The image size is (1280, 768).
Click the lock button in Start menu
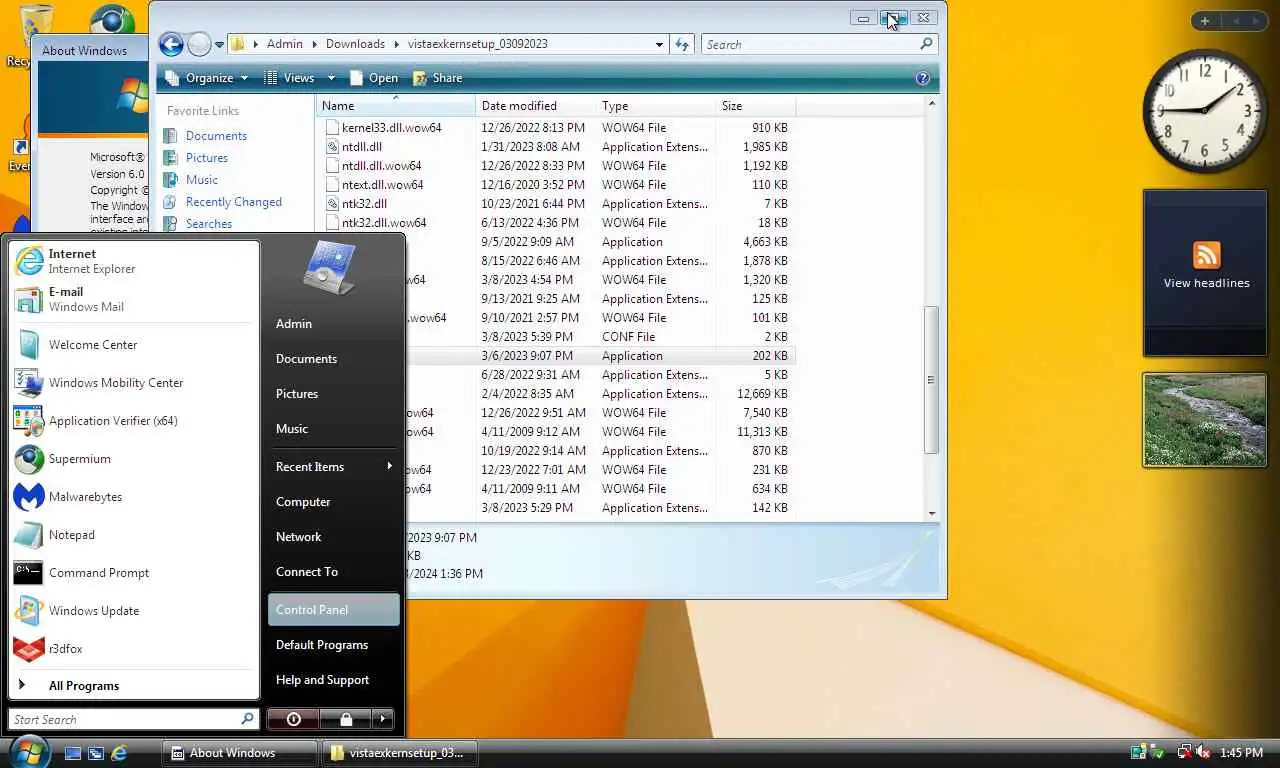(346, 719)
